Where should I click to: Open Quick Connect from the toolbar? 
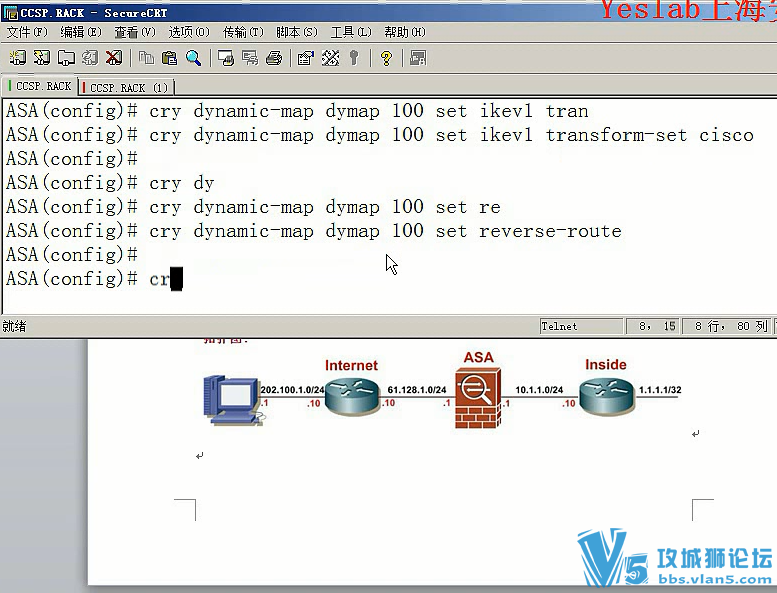[x=41, y=58]
